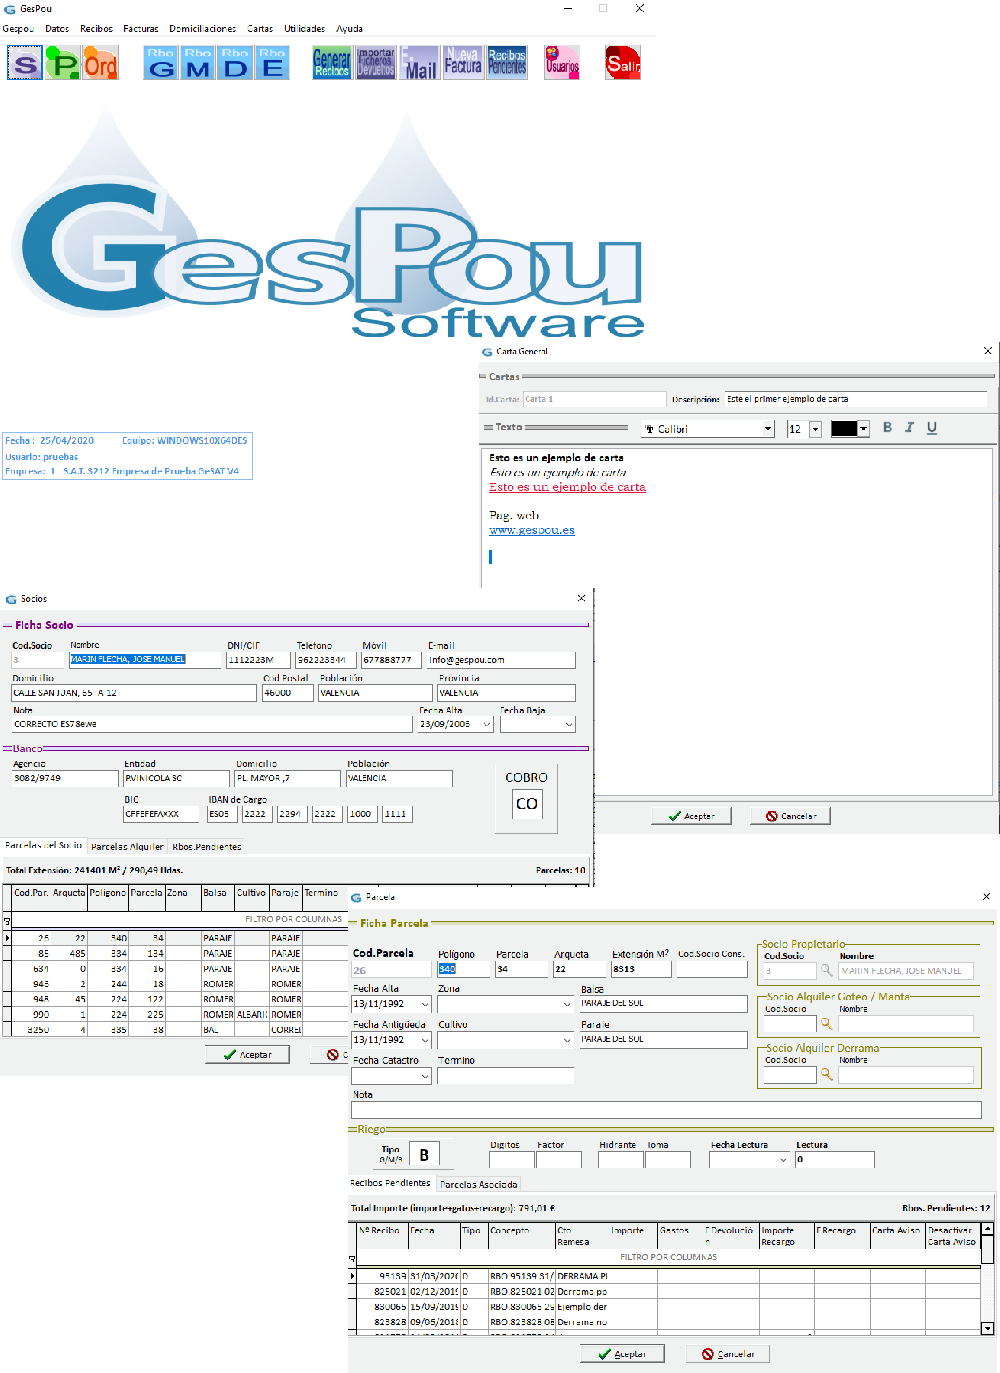Viewport: 1000px width, 1373px height.
Task: Click the Polígono field in Parcela
Action: point(464,969)
